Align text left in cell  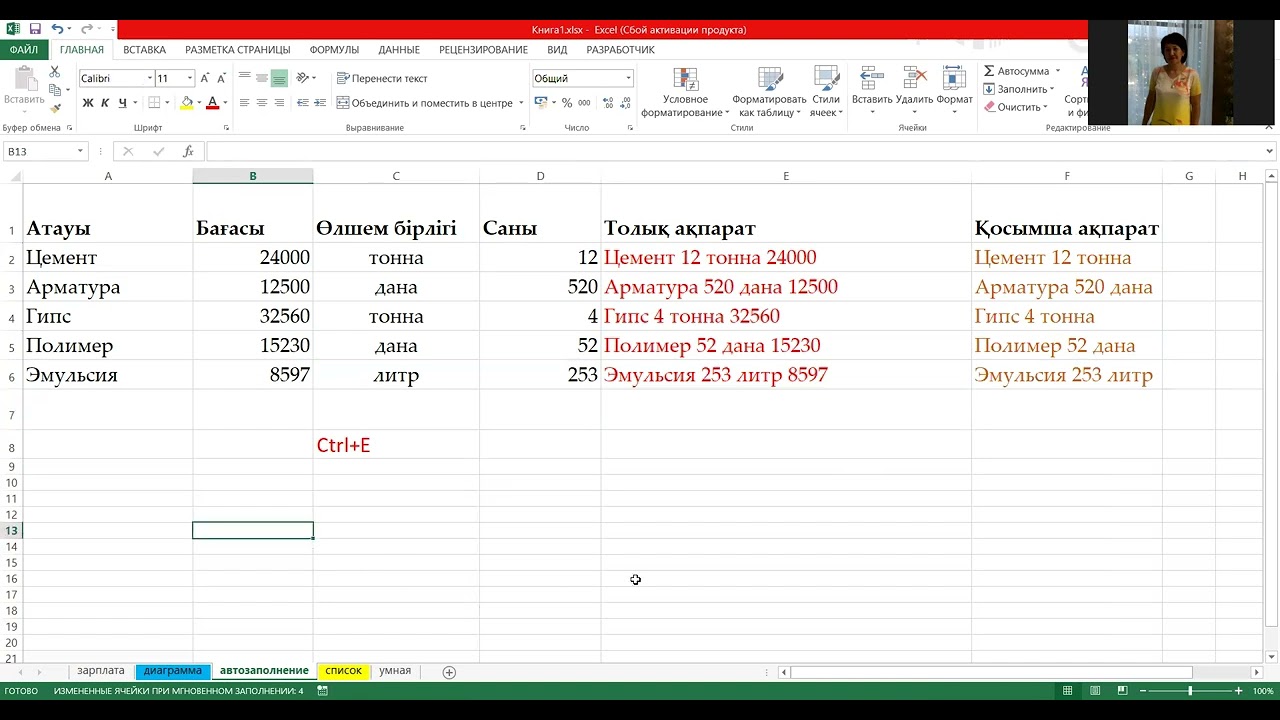[244, 103]
